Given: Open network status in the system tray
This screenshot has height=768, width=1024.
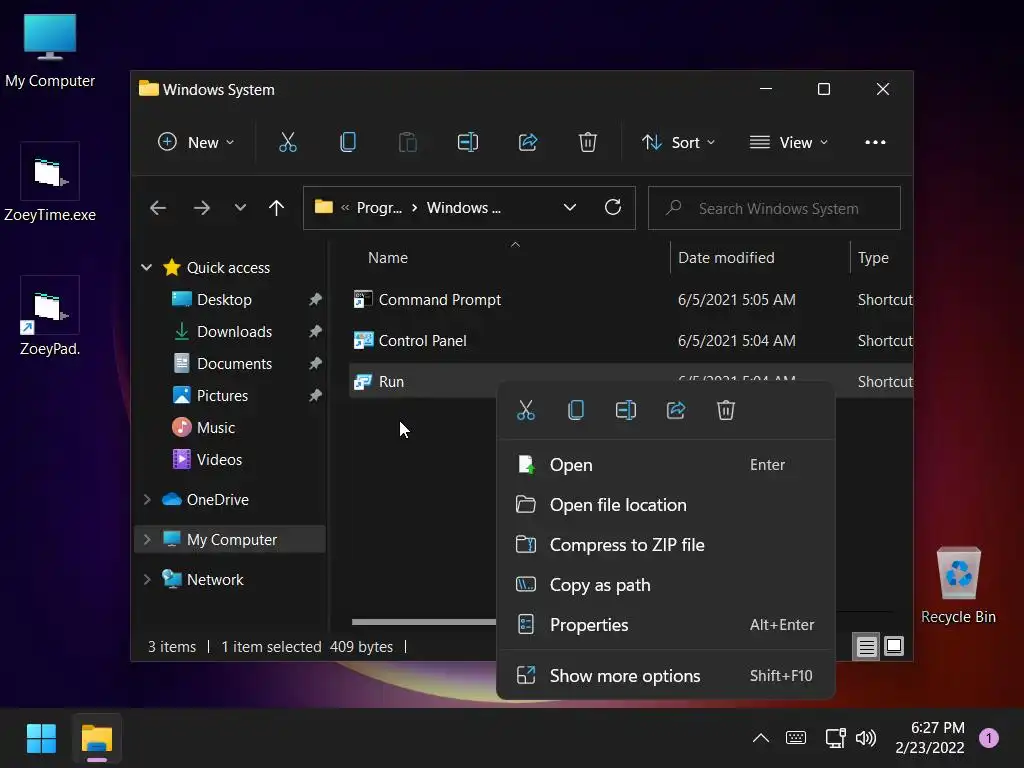Looking at the screenshot, I should (x=835, y=739).
